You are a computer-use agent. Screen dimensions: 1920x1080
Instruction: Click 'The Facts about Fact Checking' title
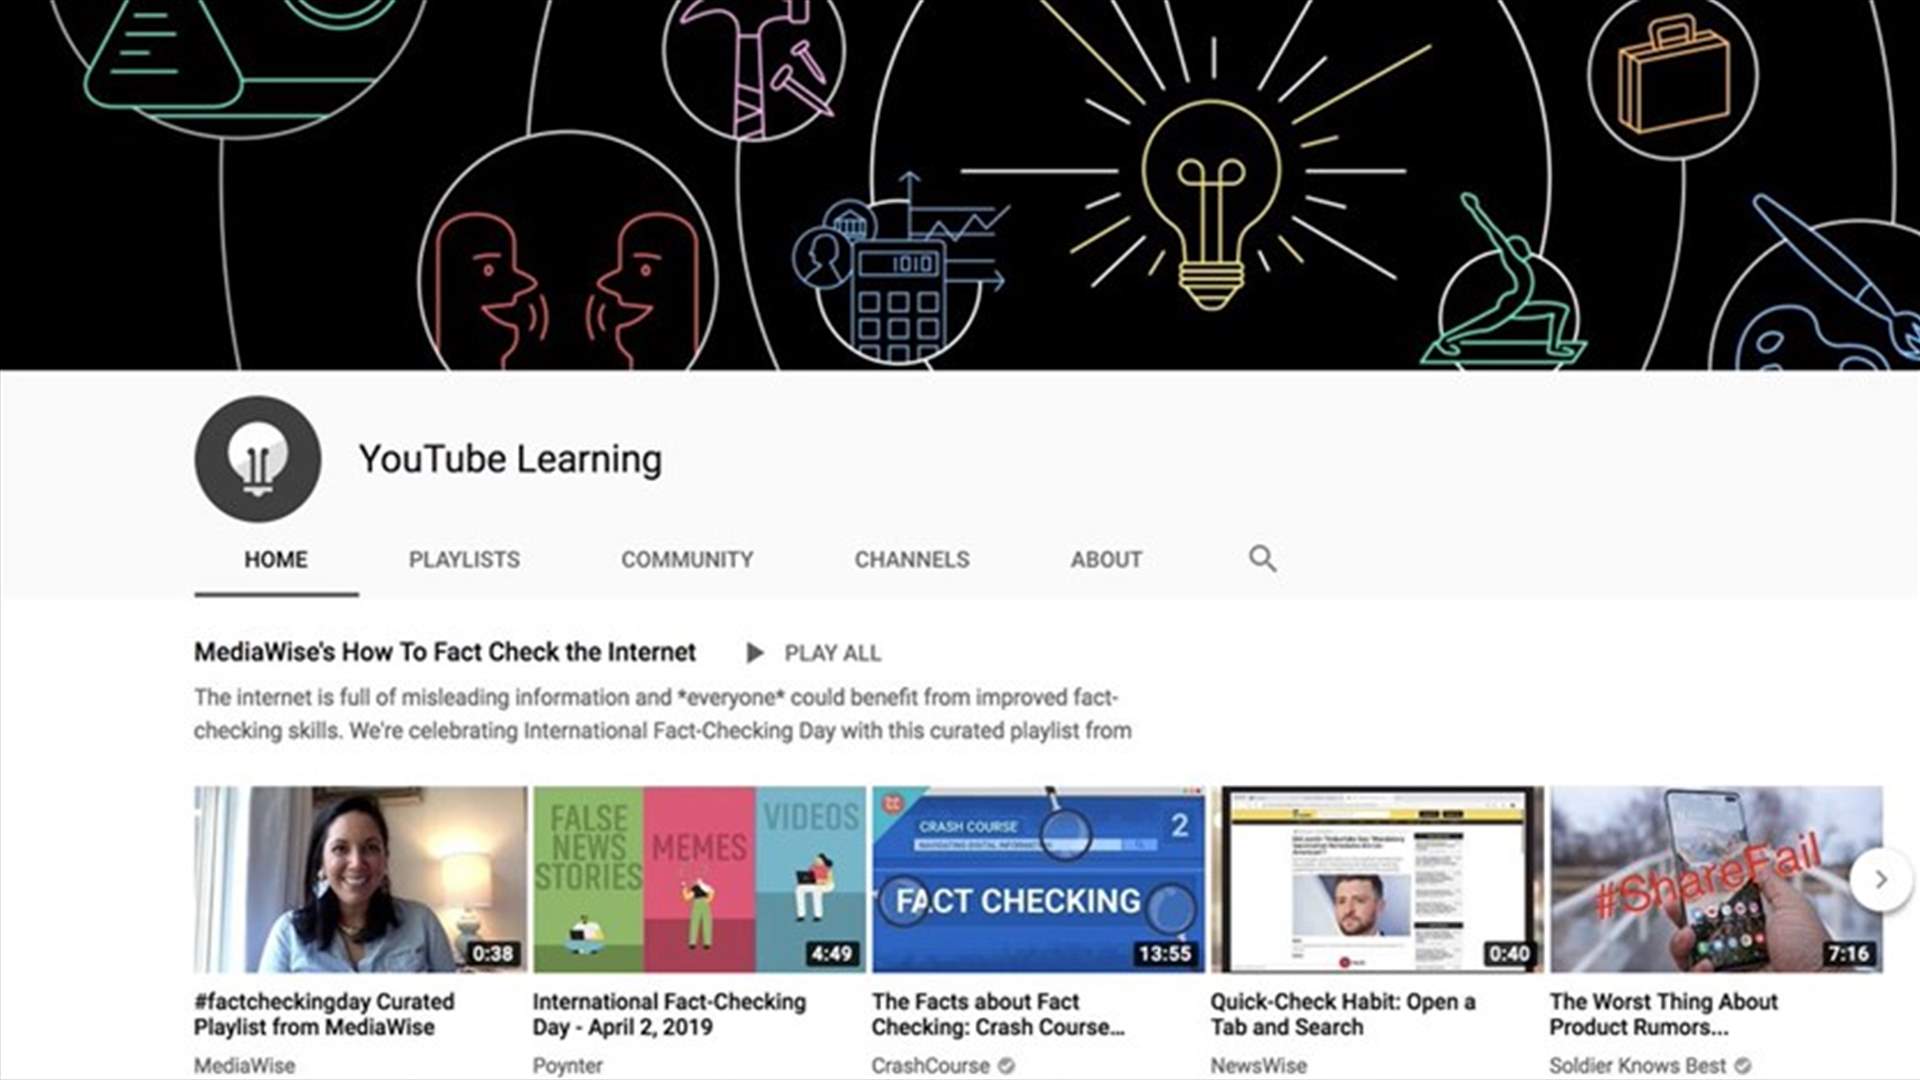[x=998, y=1014]
